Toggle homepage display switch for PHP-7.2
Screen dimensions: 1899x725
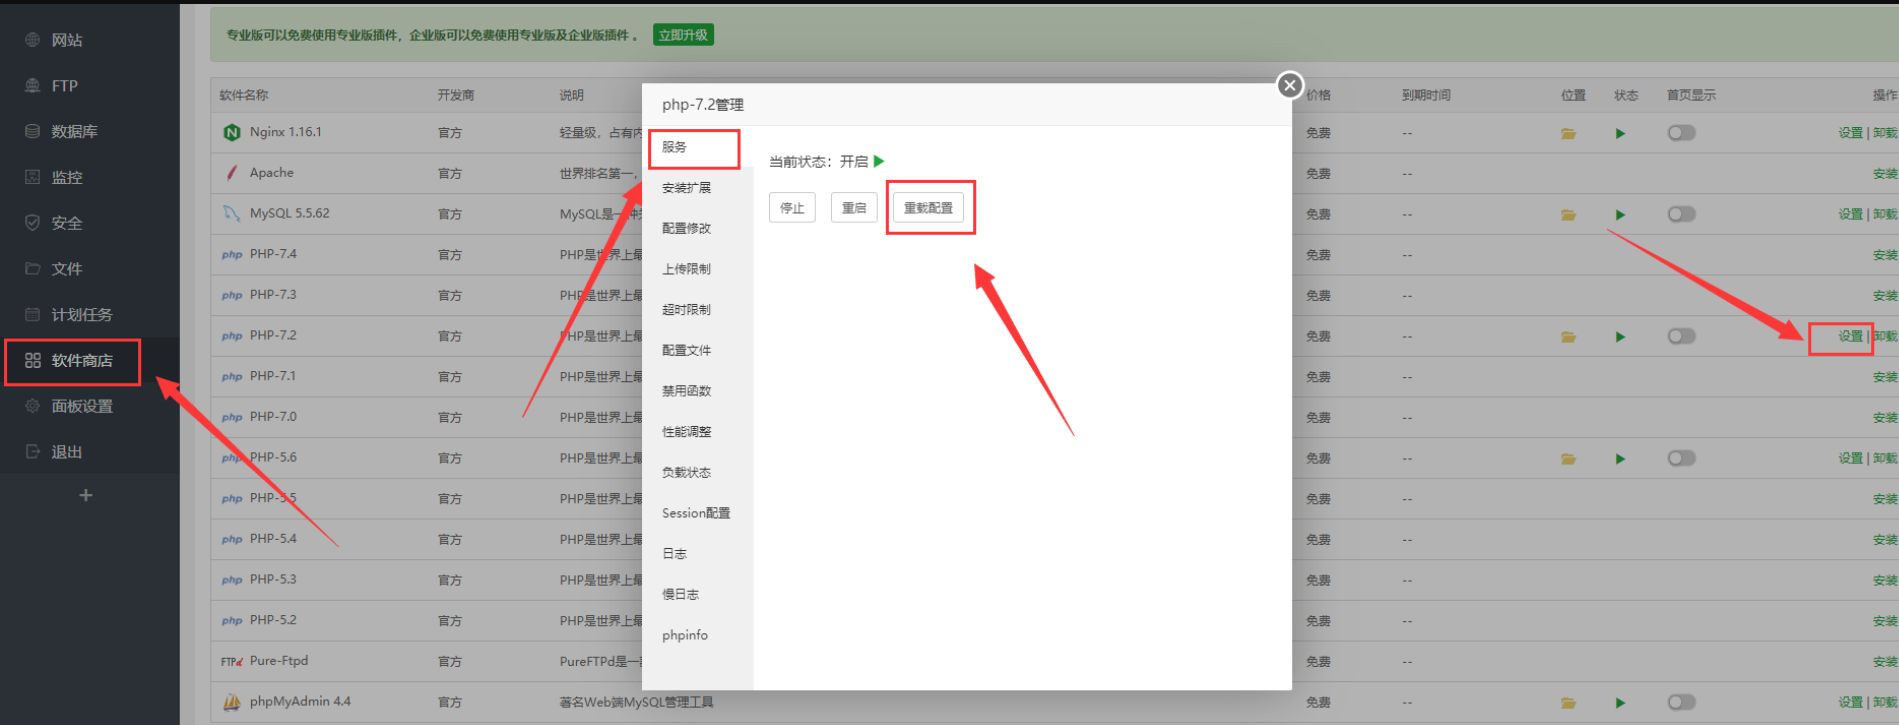1681,337
